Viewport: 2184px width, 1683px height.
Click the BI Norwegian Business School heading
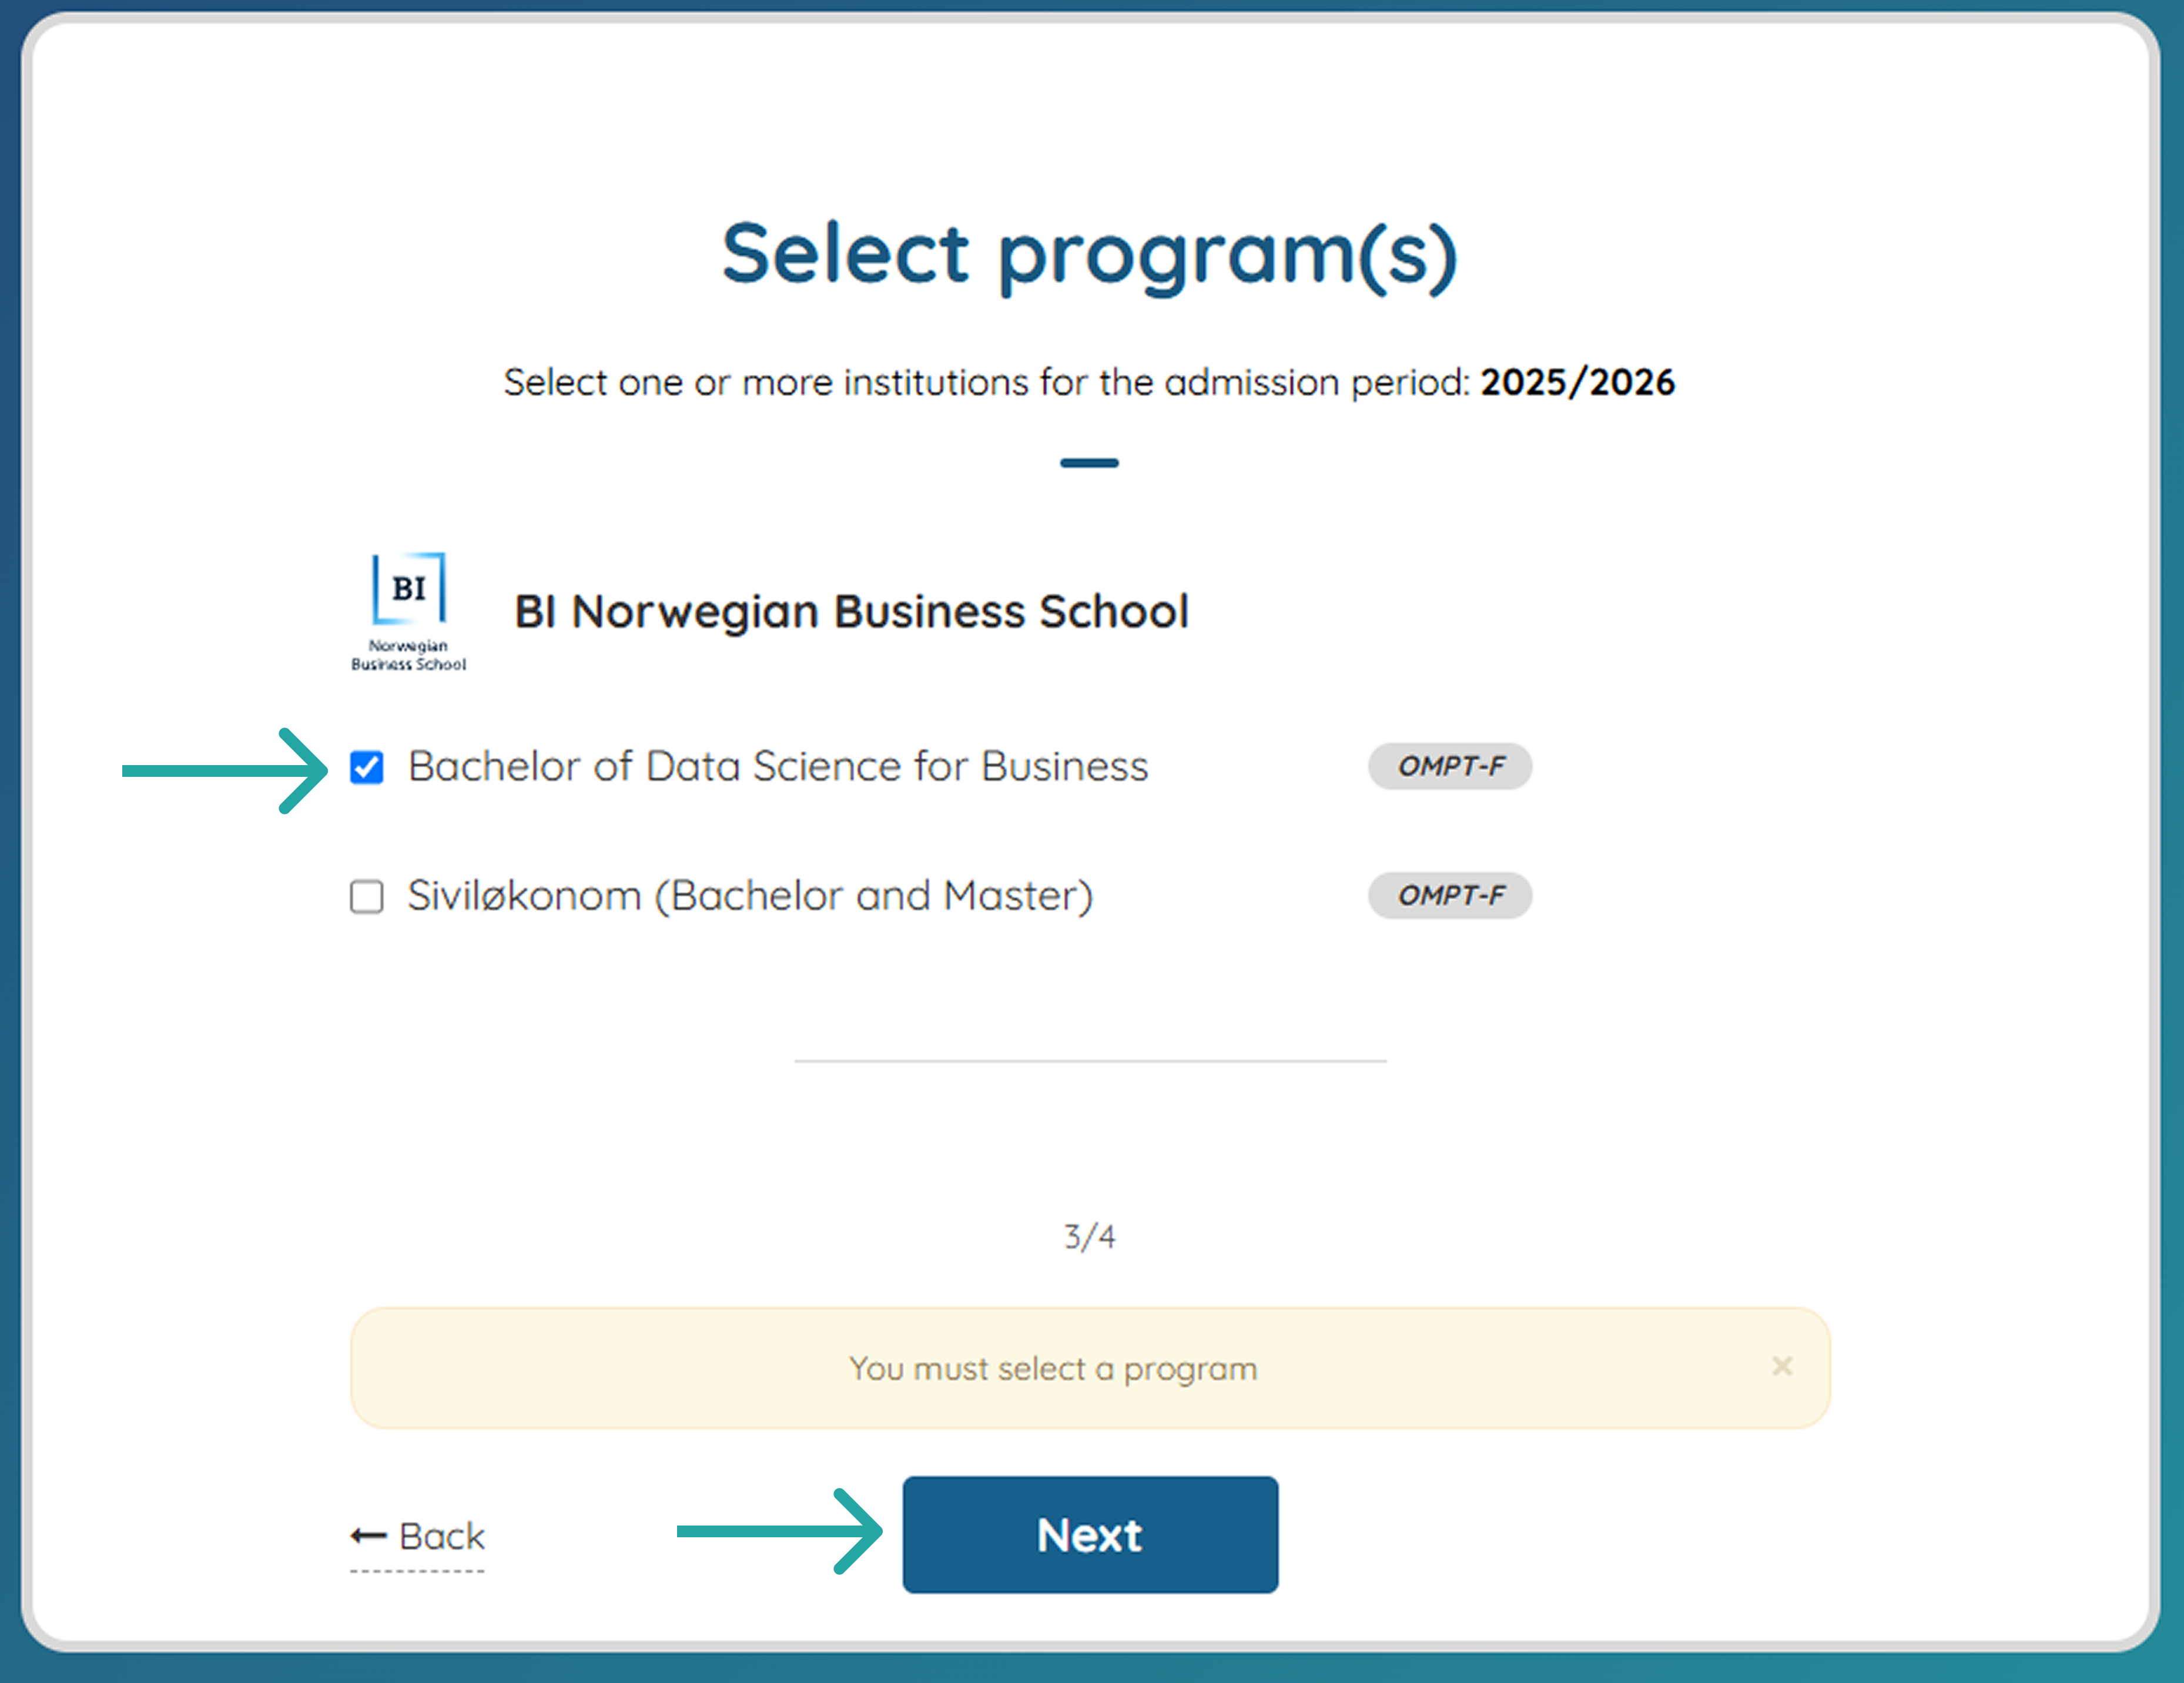pos(850,611)
